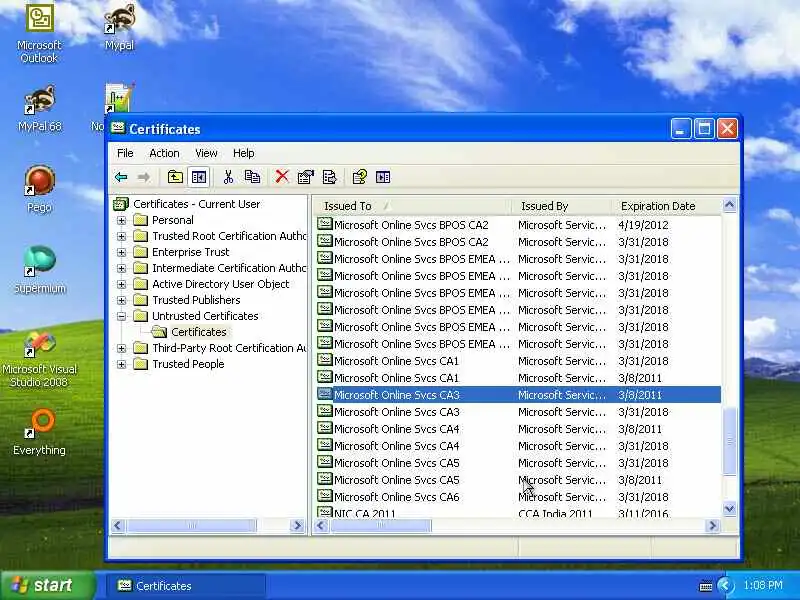
Task: Select the MyPal 68 desktop shortcut
Action: pos(39,109)
